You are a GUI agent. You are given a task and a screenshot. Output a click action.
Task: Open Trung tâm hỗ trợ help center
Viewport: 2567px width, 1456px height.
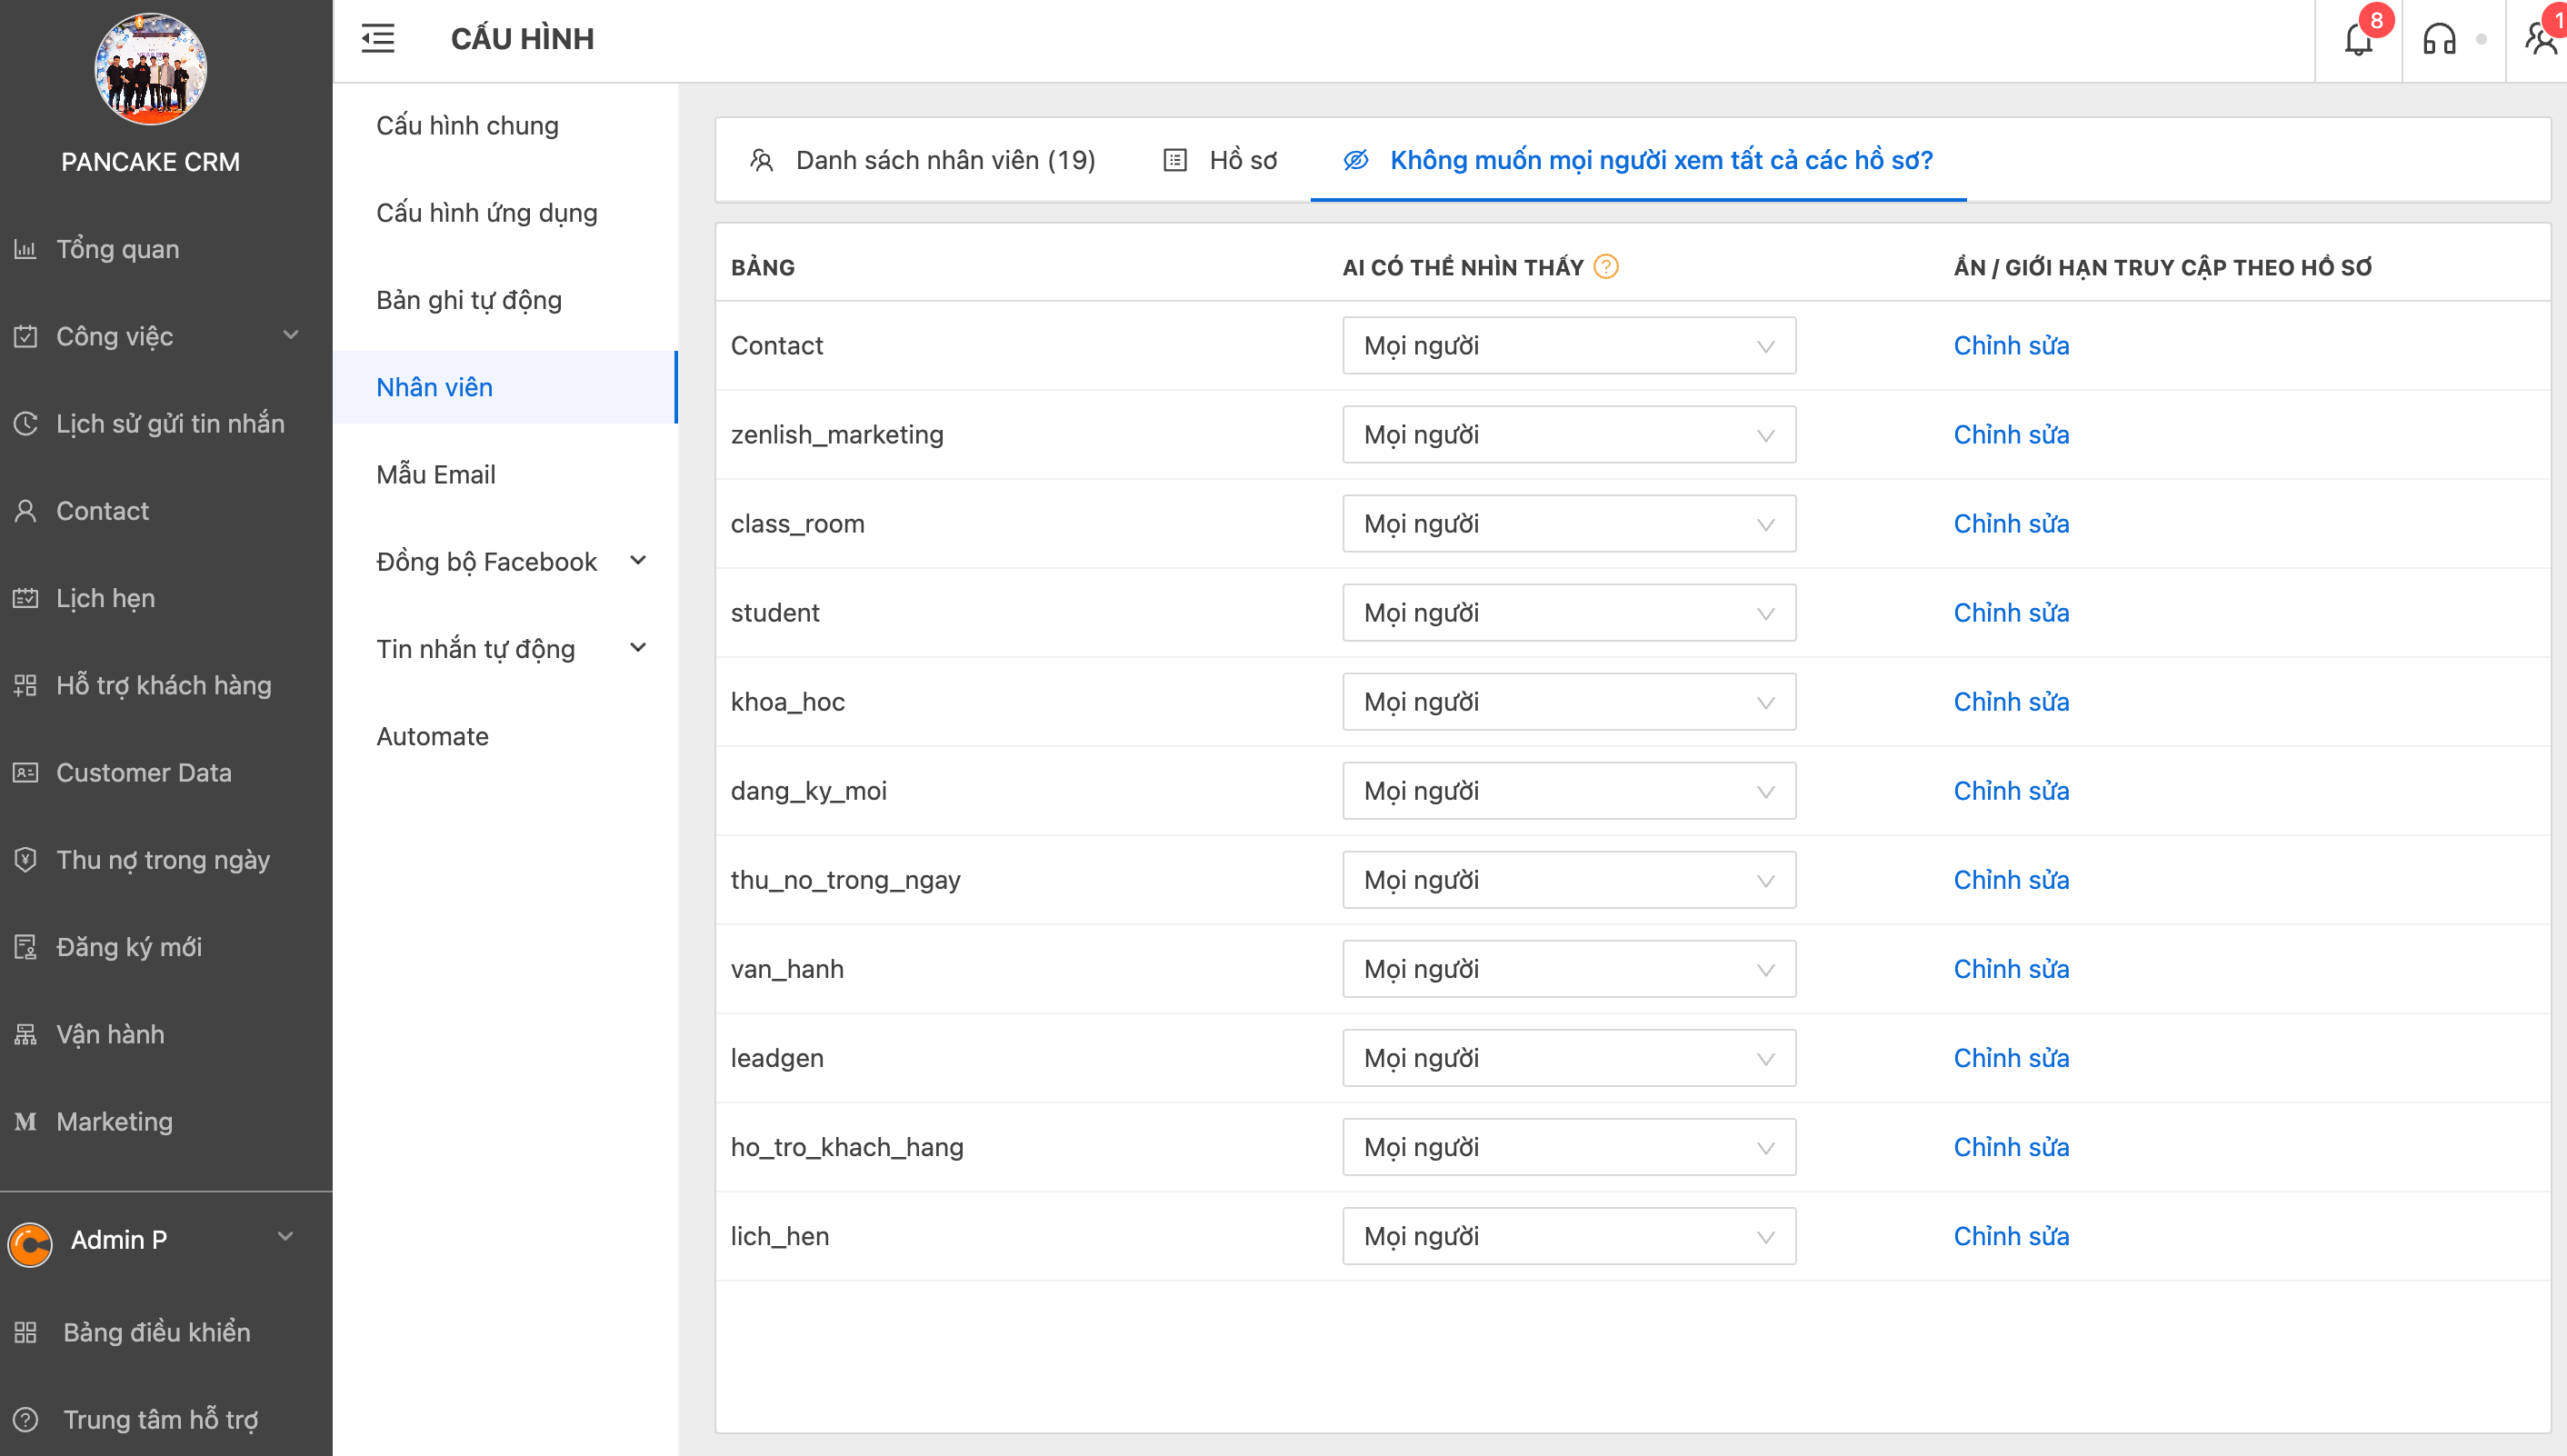[x=160, y=1419]
